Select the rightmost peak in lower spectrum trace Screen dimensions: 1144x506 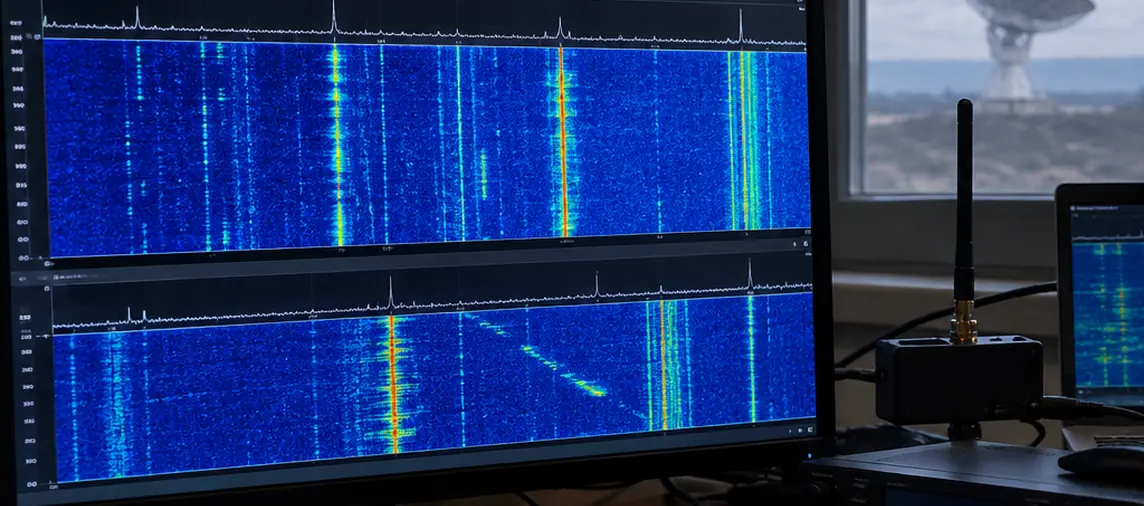pyautogui.click(x=749, y=274)
